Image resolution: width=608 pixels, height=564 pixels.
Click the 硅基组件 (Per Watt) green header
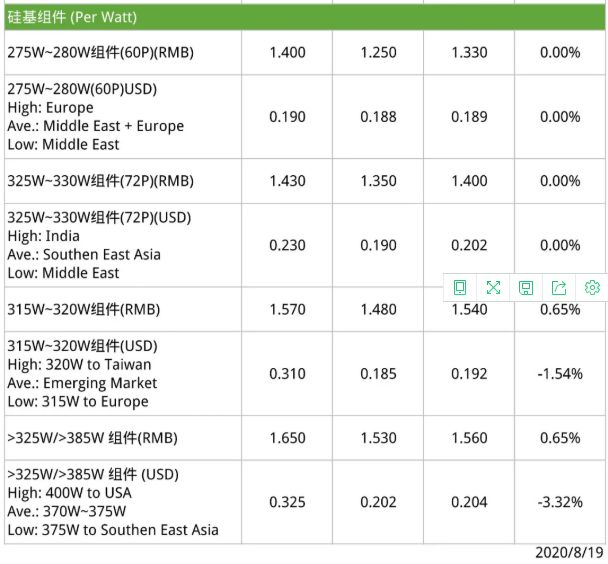pos(72,18)
